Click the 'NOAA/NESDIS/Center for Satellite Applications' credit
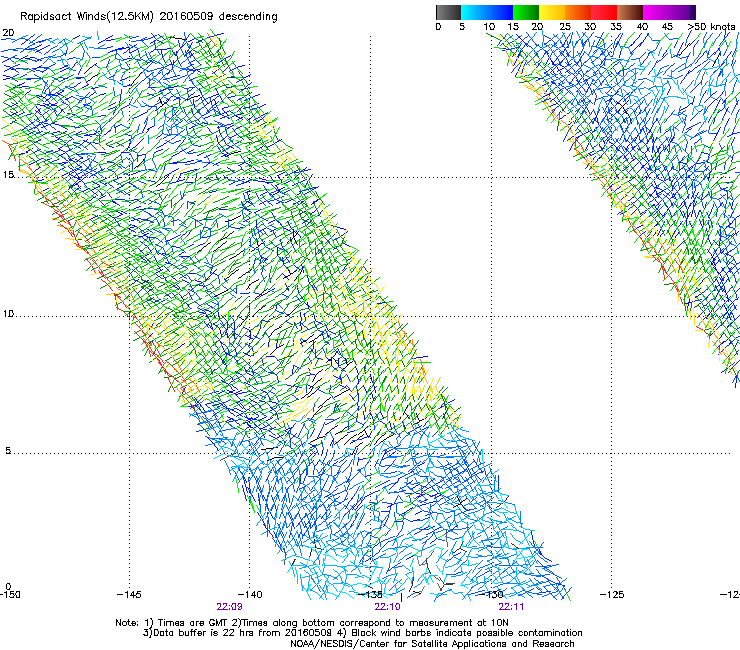The width and height of the screenshot is (740, 650). click(x=399, y=644)
